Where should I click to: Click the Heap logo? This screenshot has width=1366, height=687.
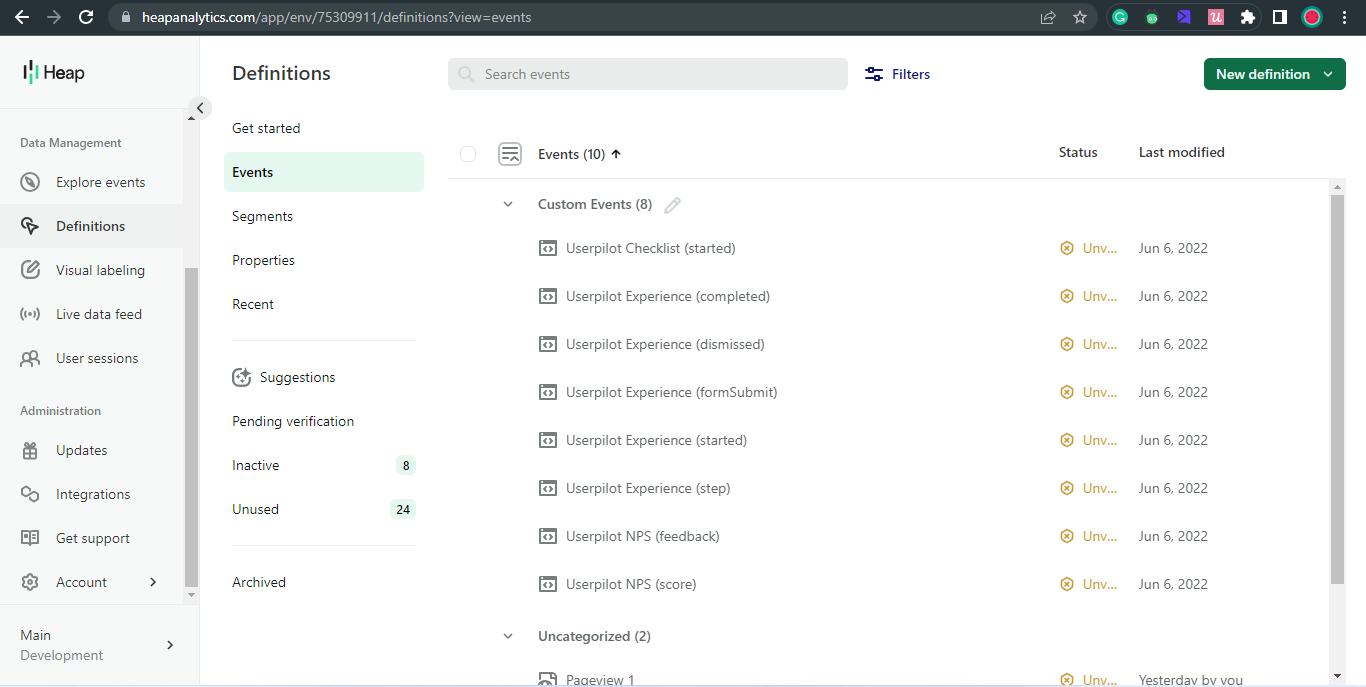[x=54, y=72]
